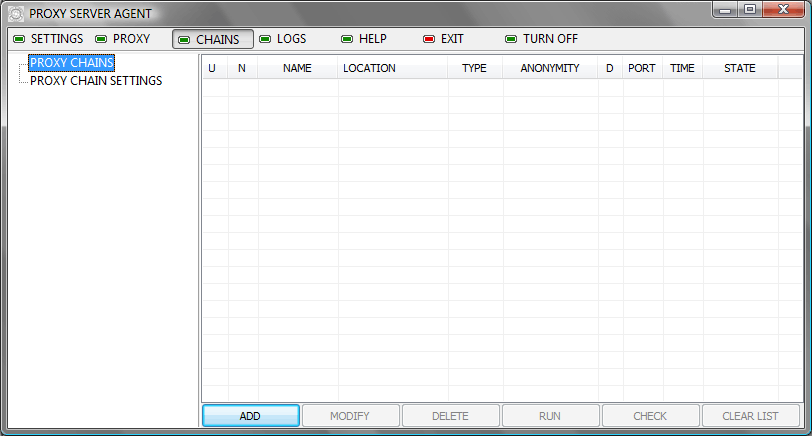The width and height of the screenshot is (812, 436).
Task: Click the CHECK button
Action: click(650, 416)
